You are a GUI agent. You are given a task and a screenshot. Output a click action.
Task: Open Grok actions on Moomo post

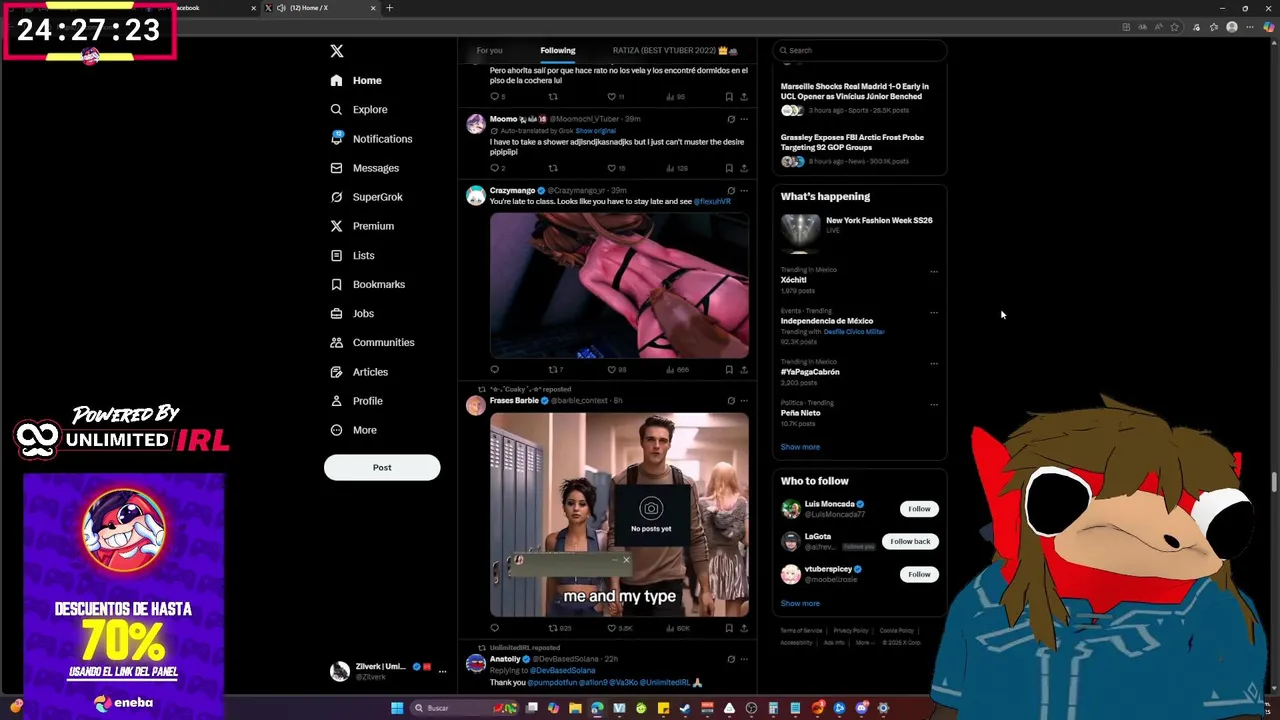click(x=731, y=119)
